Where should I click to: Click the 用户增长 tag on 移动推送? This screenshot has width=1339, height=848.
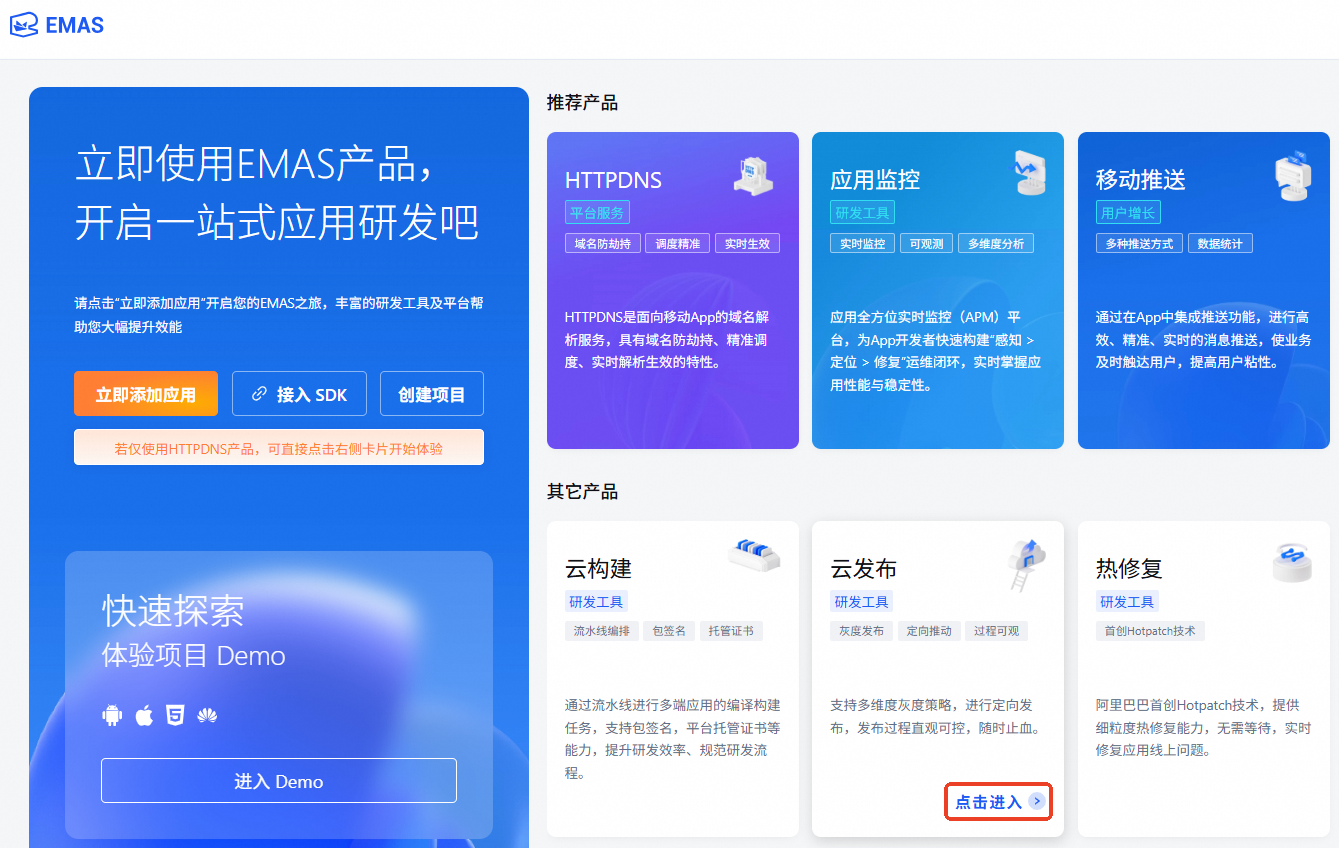coord(1128,212)
